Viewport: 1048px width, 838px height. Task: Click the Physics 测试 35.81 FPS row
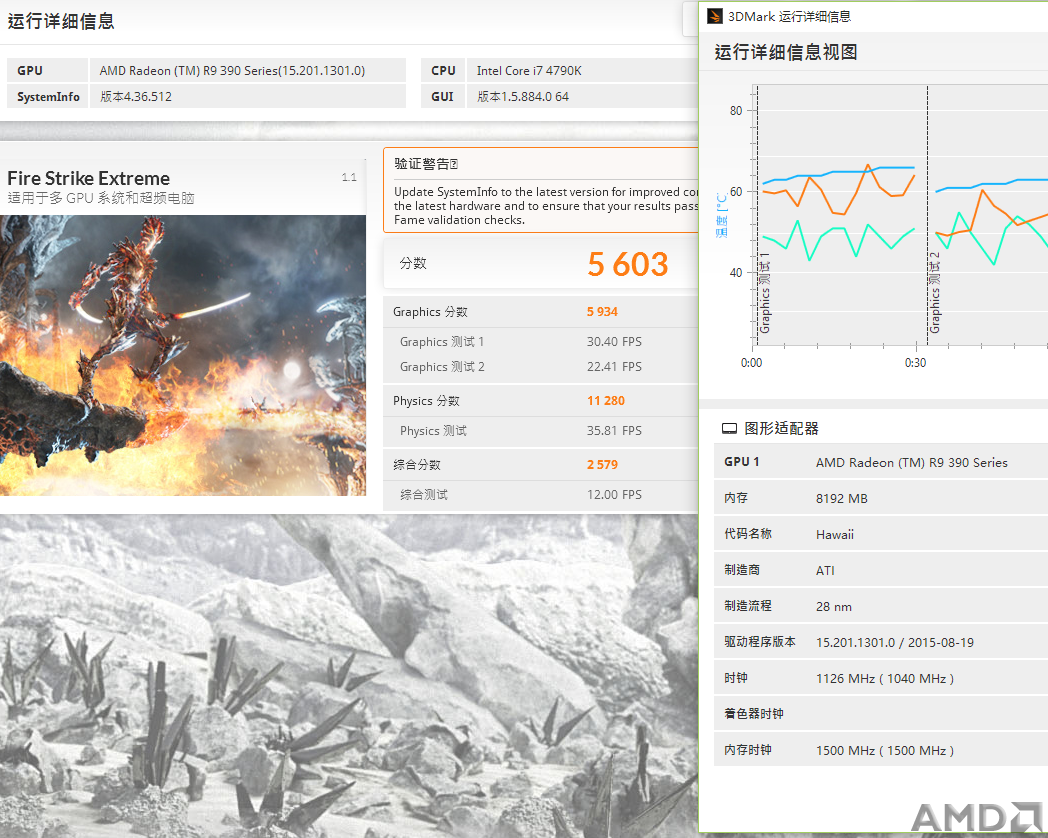pyautogui.click(x=541, y=430)
